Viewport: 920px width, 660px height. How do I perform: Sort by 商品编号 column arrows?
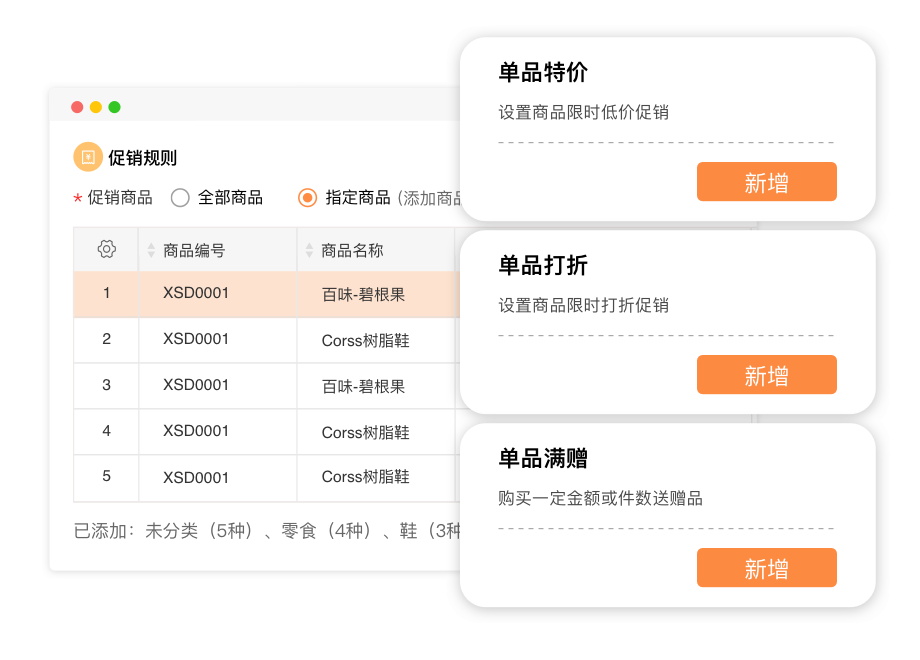click(x=152, y=250)
